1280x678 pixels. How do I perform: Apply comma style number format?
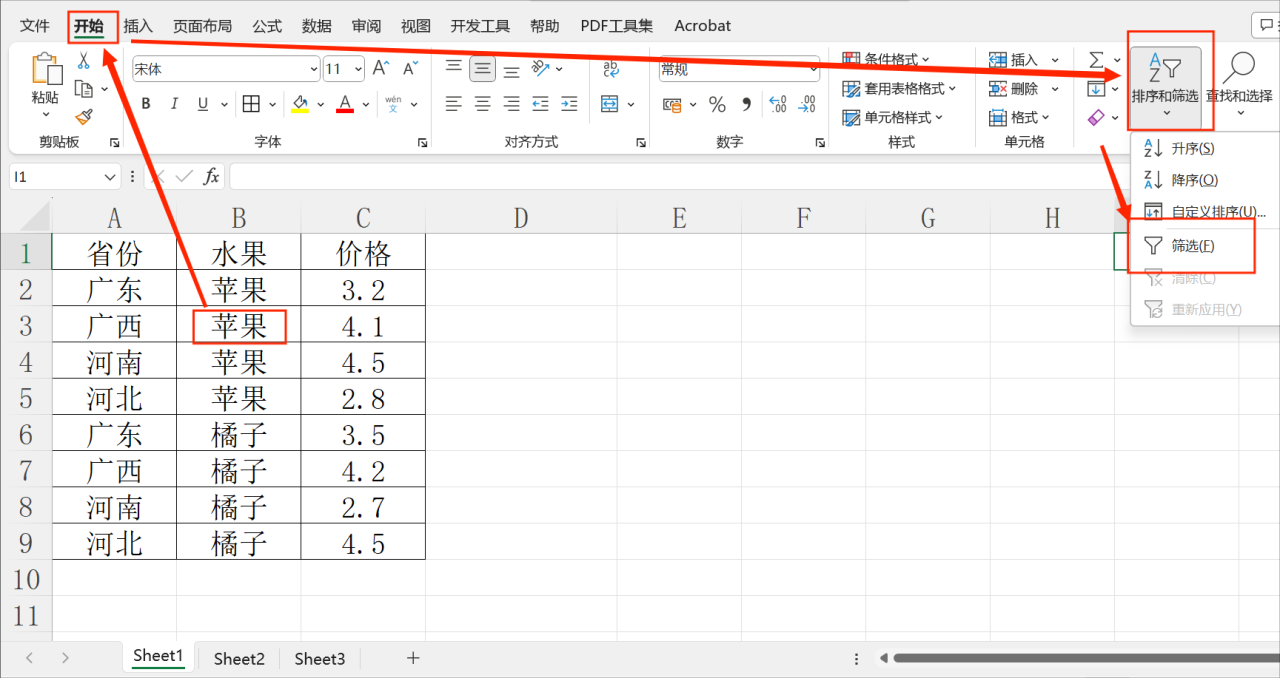point(745,104)
